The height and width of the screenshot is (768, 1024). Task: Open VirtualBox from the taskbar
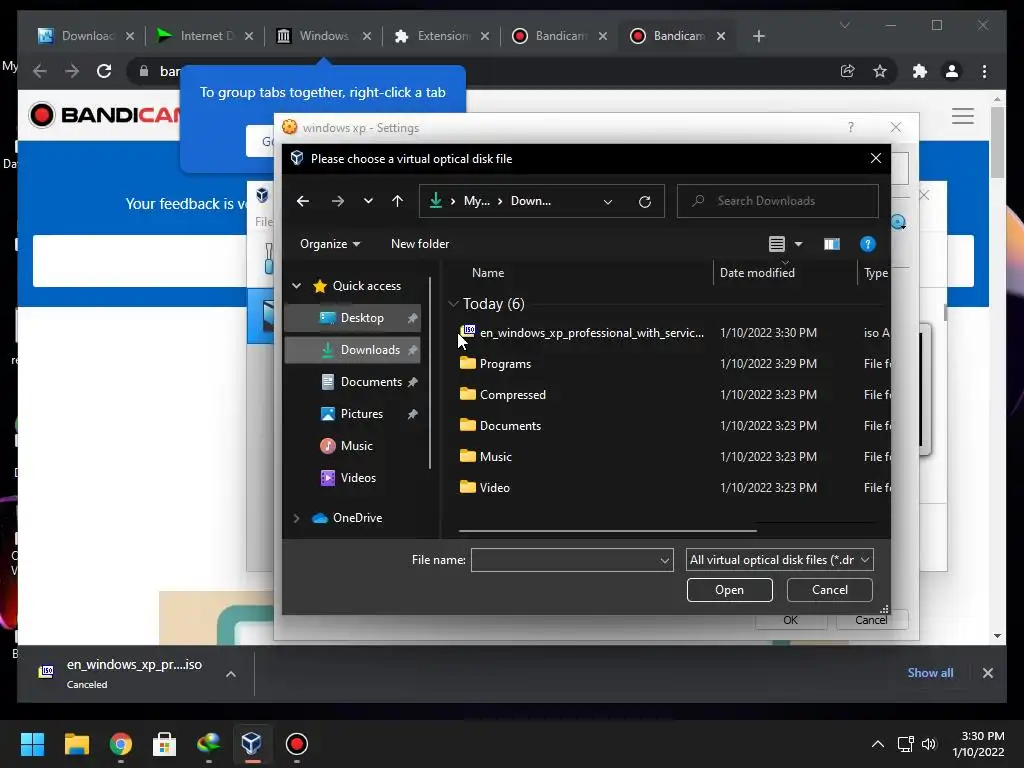[x=251, y=744]
